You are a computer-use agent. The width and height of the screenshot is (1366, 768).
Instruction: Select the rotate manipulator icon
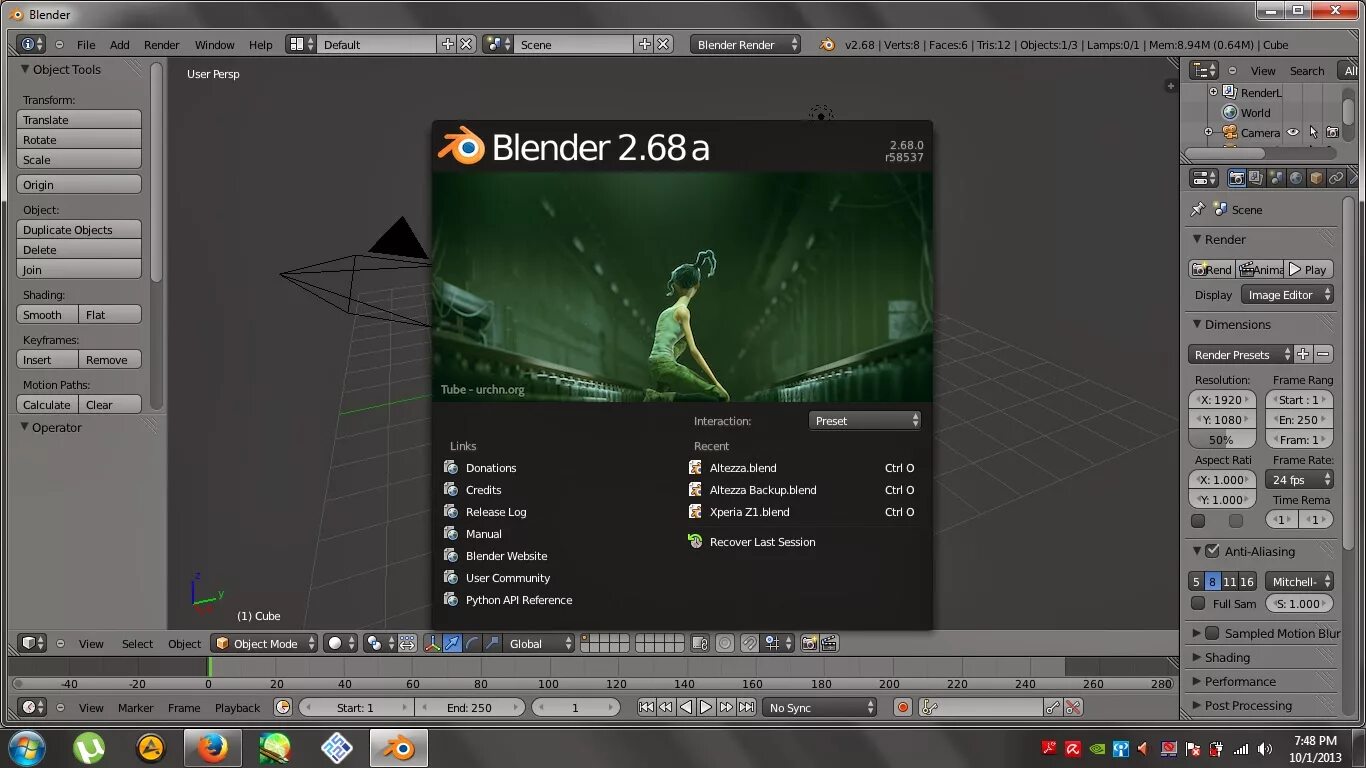[472, 643]
